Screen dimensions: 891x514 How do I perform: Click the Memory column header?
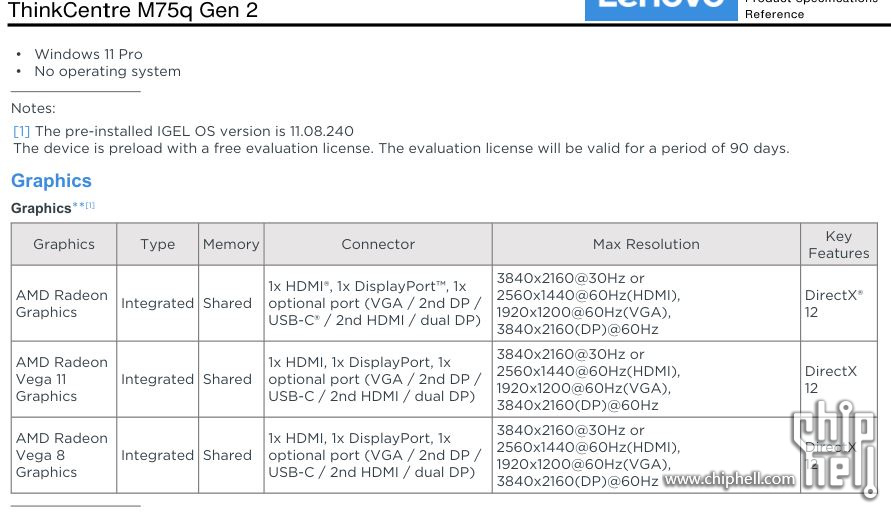click(x=231, y=244)
